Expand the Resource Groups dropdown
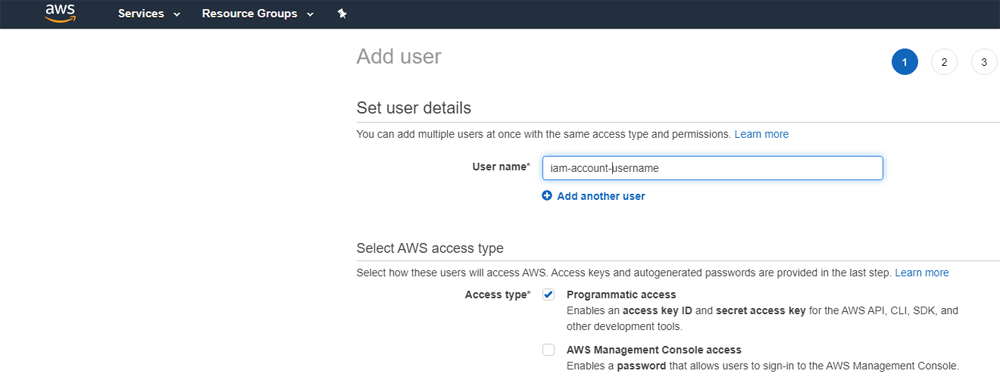1000x390 pixels. [x=258, y=13]
